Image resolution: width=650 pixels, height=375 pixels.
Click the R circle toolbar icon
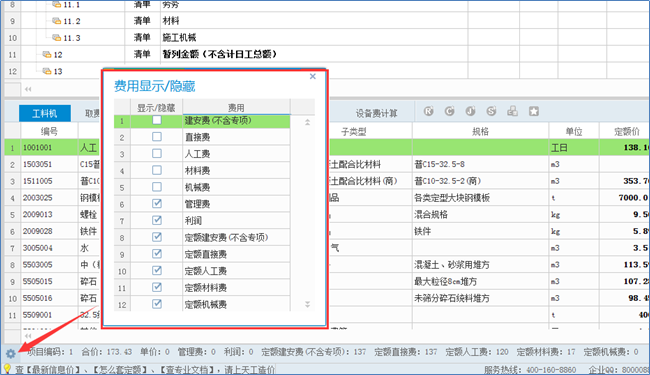coord(428,111)
